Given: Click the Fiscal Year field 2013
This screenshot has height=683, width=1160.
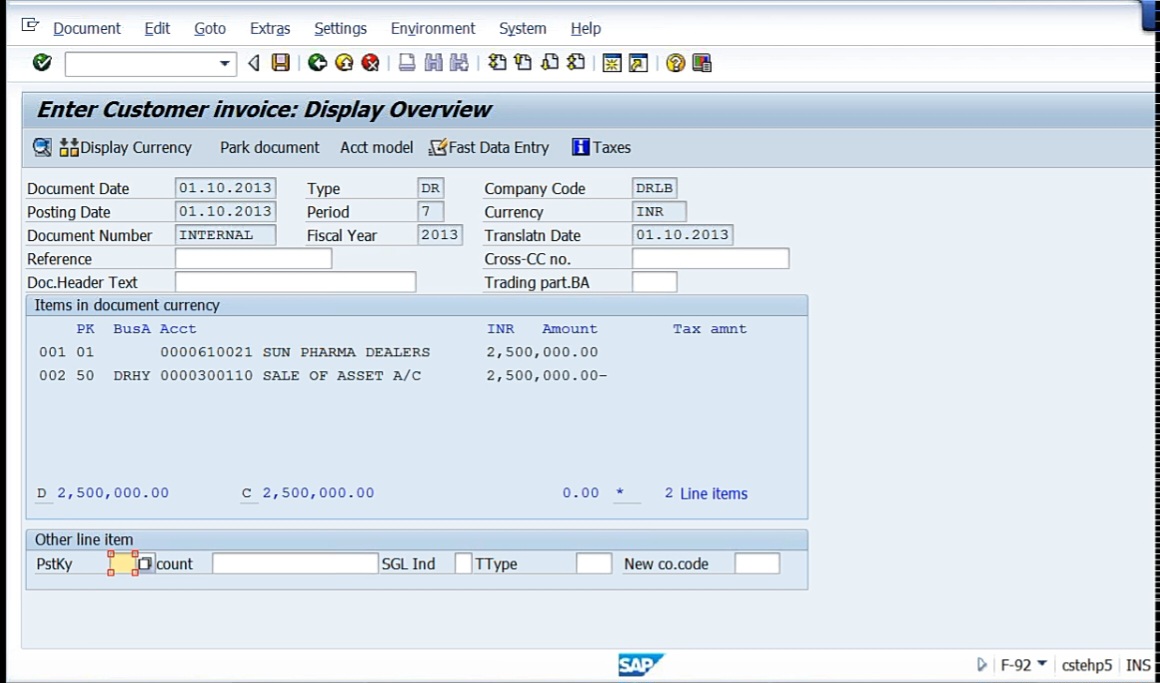Looking at the screenshot, I should pos(439,235).
